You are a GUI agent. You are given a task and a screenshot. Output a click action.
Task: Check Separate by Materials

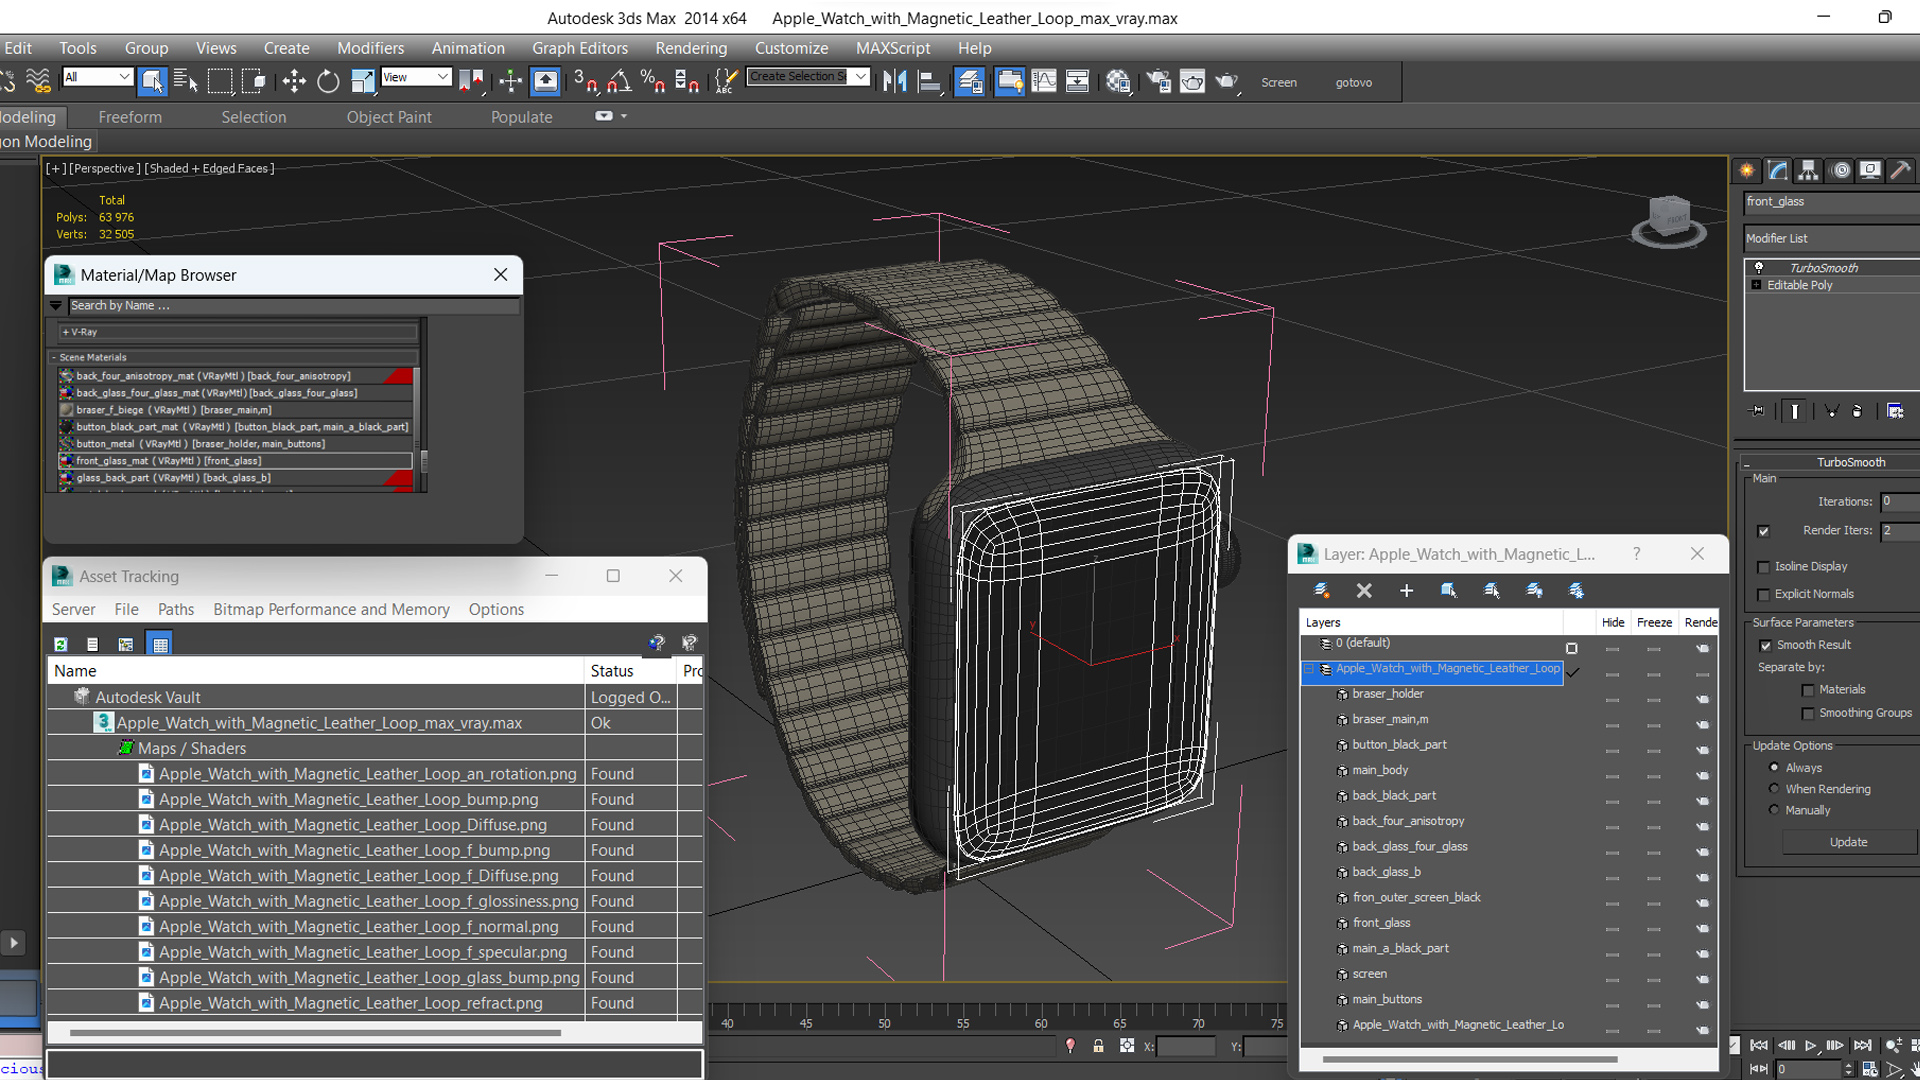click(1808, 690)
